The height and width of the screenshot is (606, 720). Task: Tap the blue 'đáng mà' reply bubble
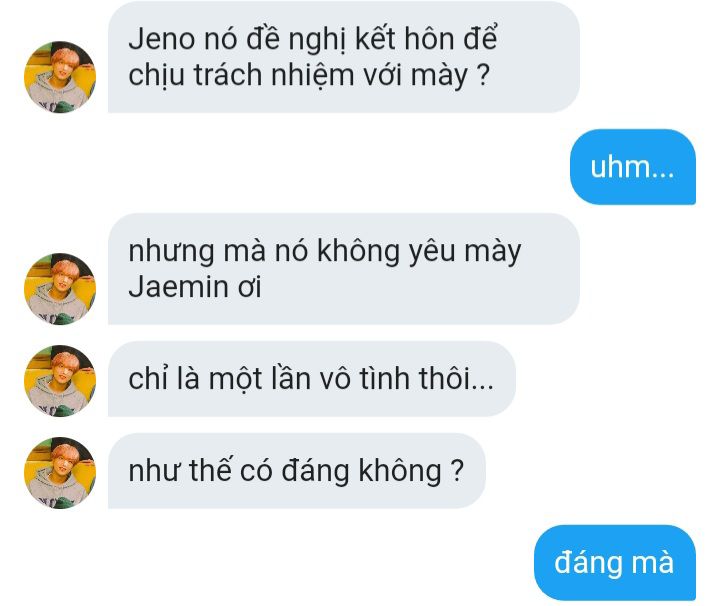coord(615,563)
